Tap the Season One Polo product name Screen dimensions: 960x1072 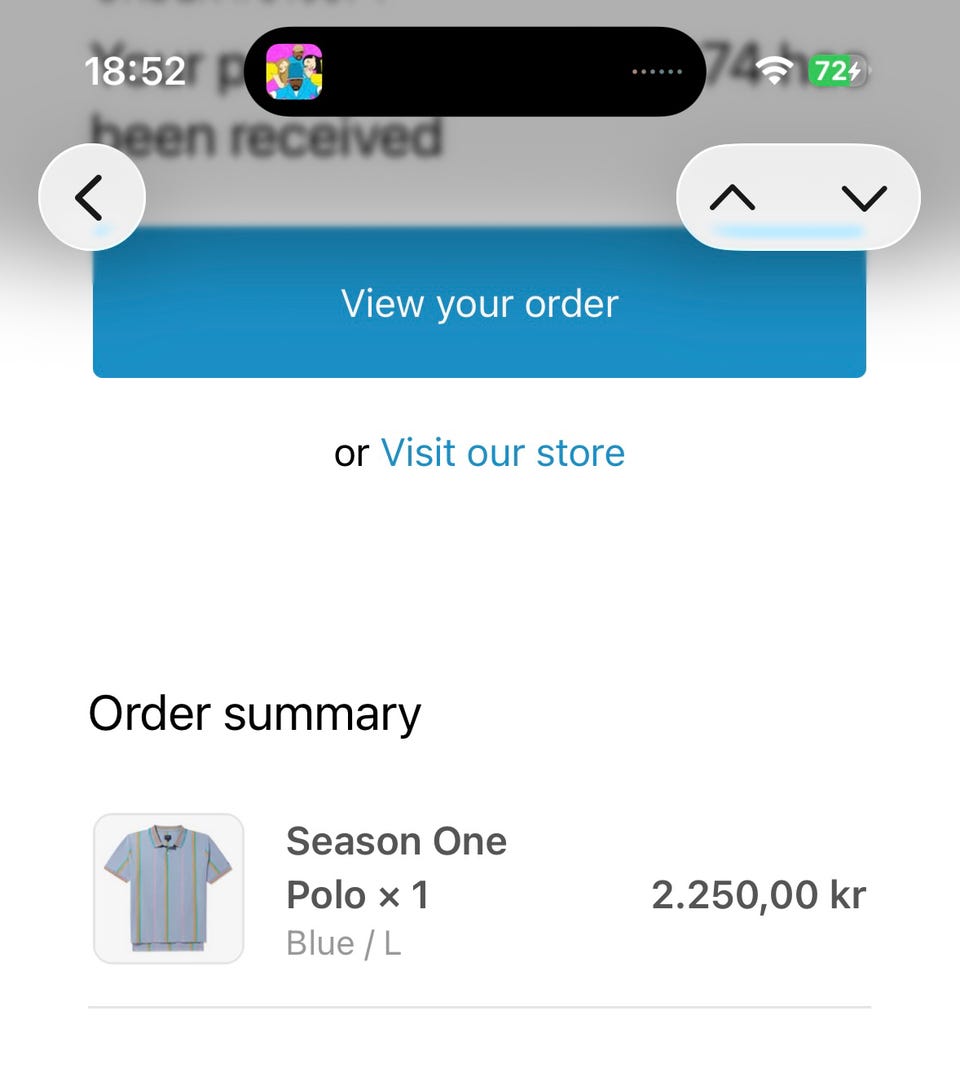tap(397, 868)
